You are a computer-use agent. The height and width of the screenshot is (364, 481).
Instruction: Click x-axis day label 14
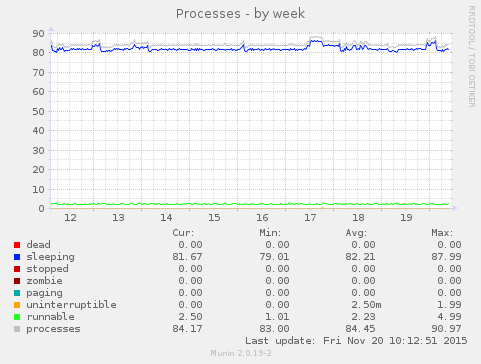tap(166, 218)
